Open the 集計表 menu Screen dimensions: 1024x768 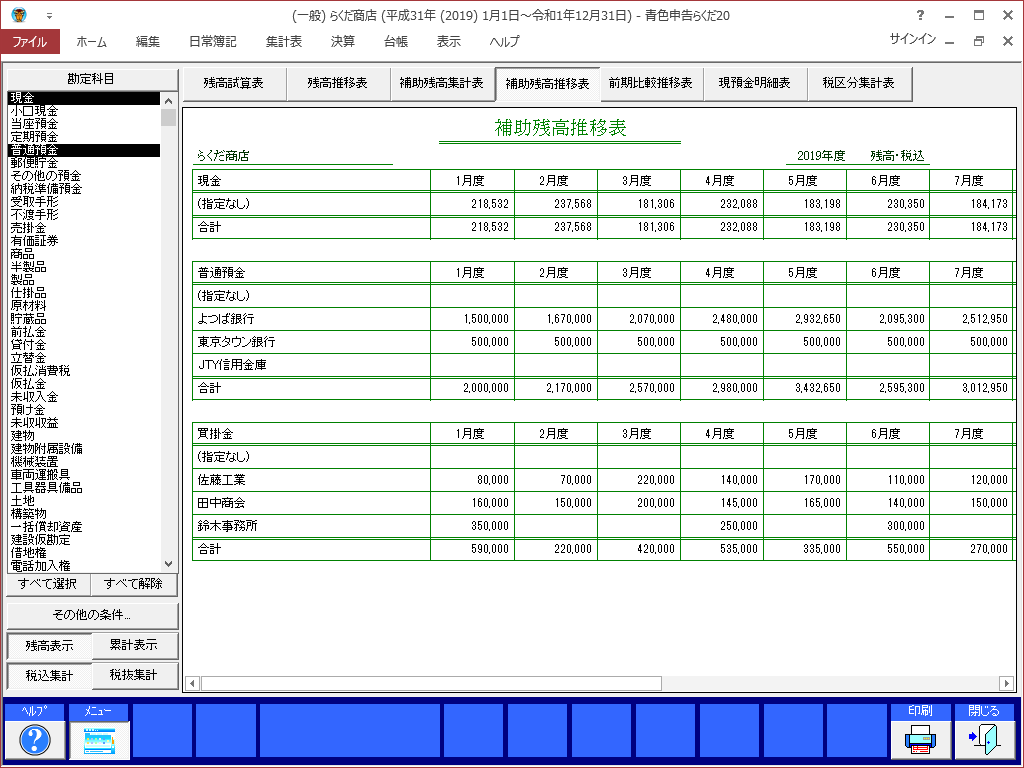point(283,41)
